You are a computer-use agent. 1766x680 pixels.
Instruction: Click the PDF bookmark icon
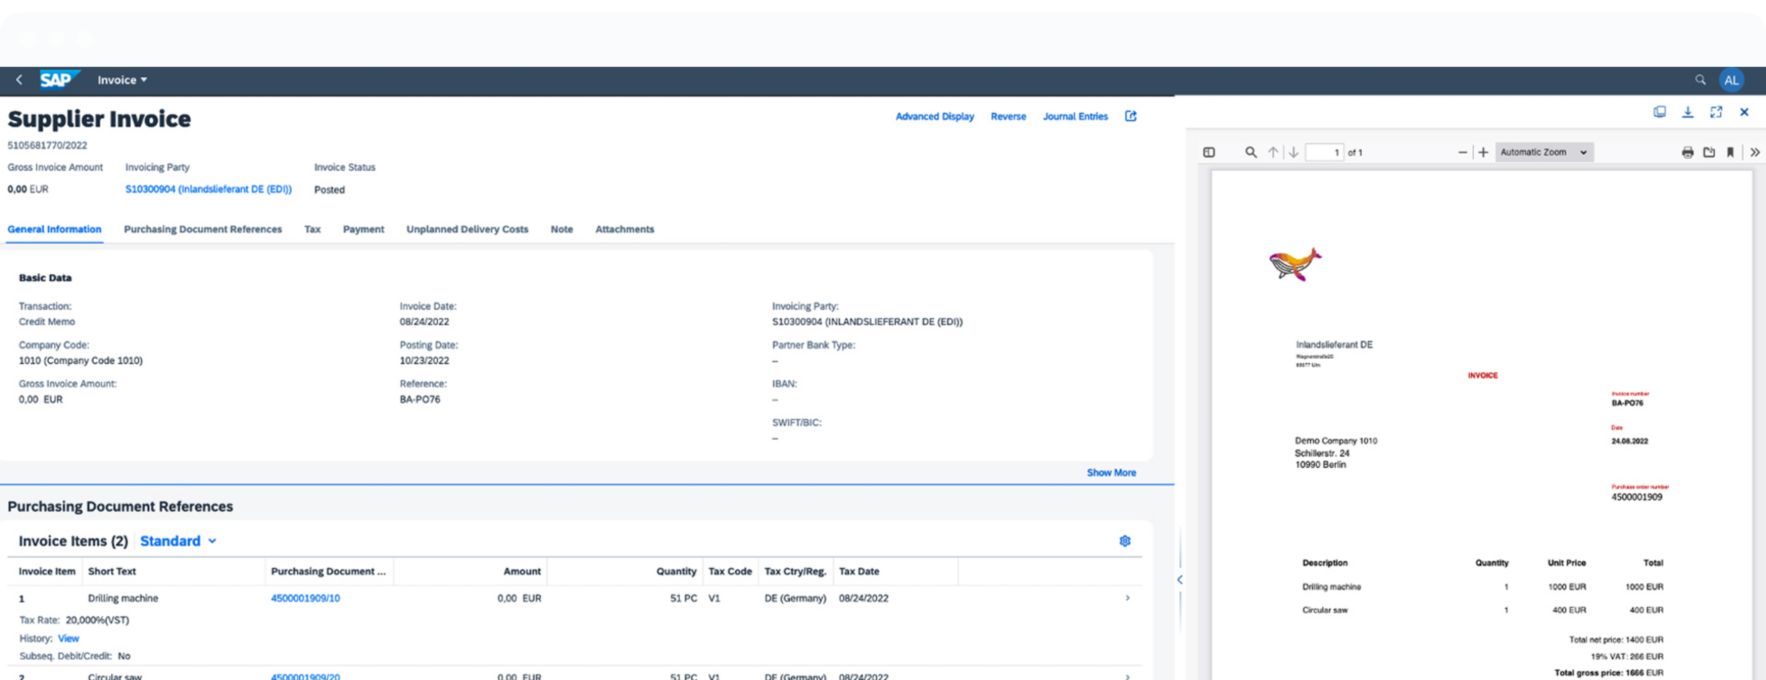coord(1730,152)
